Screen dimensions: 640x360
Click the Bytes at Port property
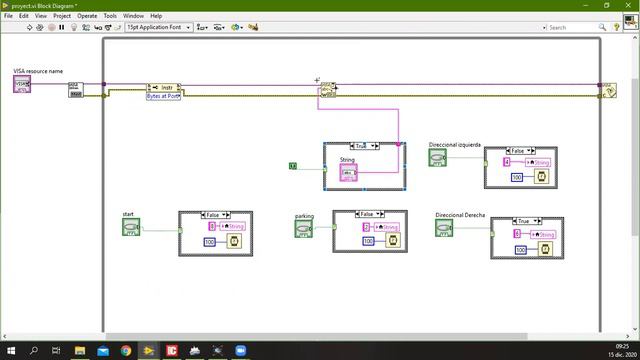click(164, 96)
